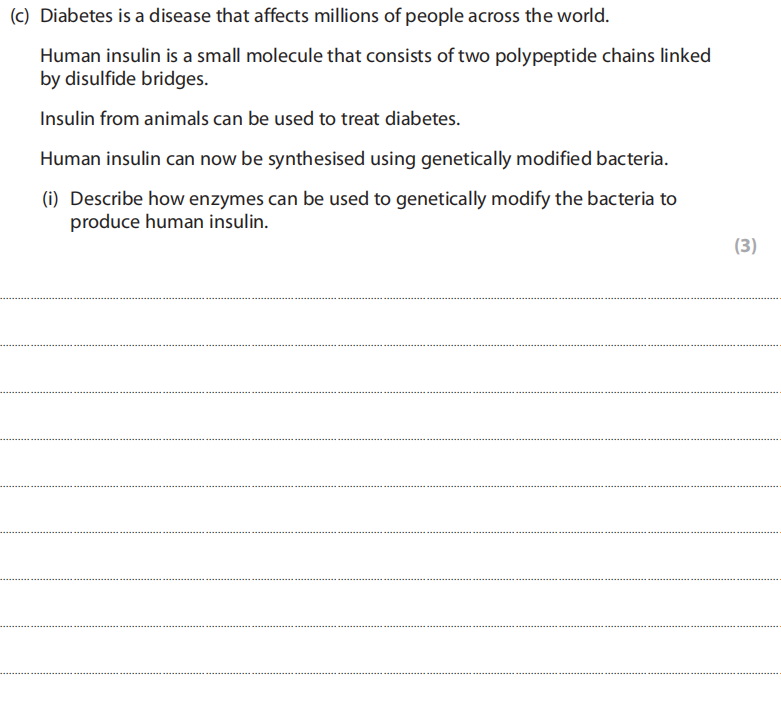The width and height of the screenshot is (781, 711).
Task: Click the text "by disulfide bridges."
Action: [124, 78]
